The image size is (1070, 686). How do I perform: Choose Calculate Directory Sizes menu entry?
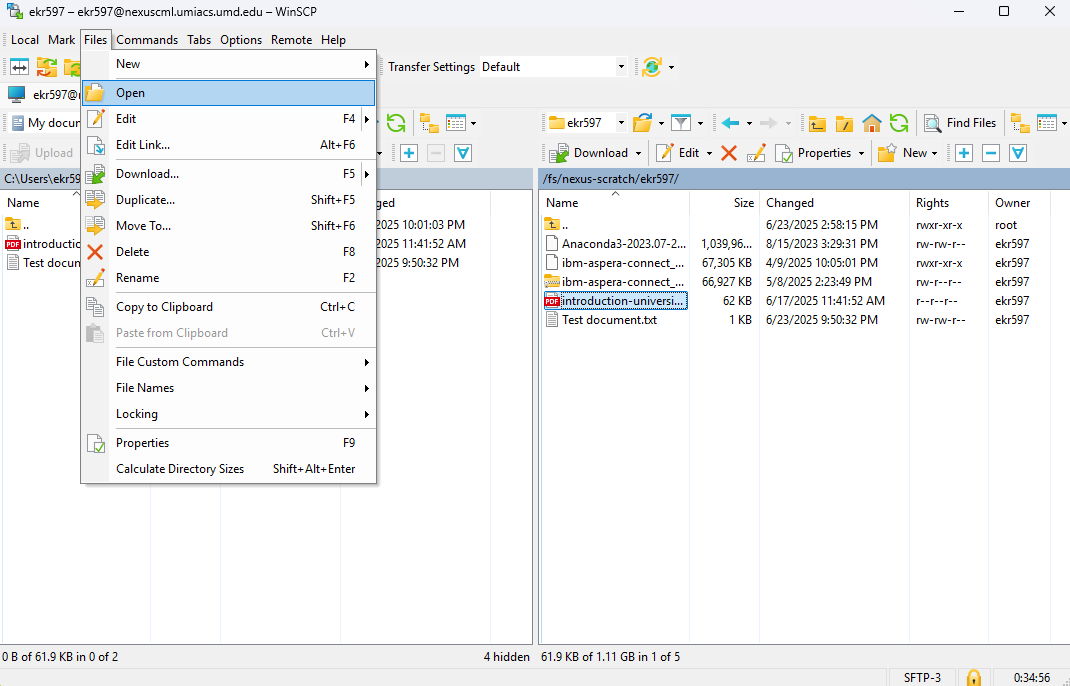(180, 469)
